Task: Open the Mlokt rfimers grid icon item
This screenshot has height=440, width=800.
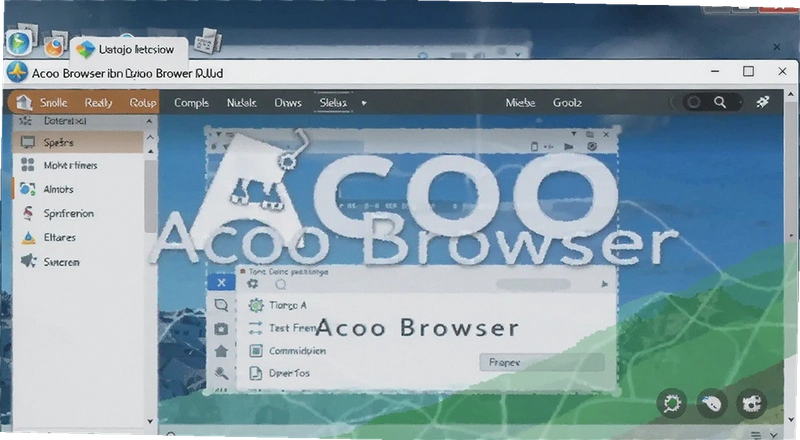Action: tap(28, 165)
